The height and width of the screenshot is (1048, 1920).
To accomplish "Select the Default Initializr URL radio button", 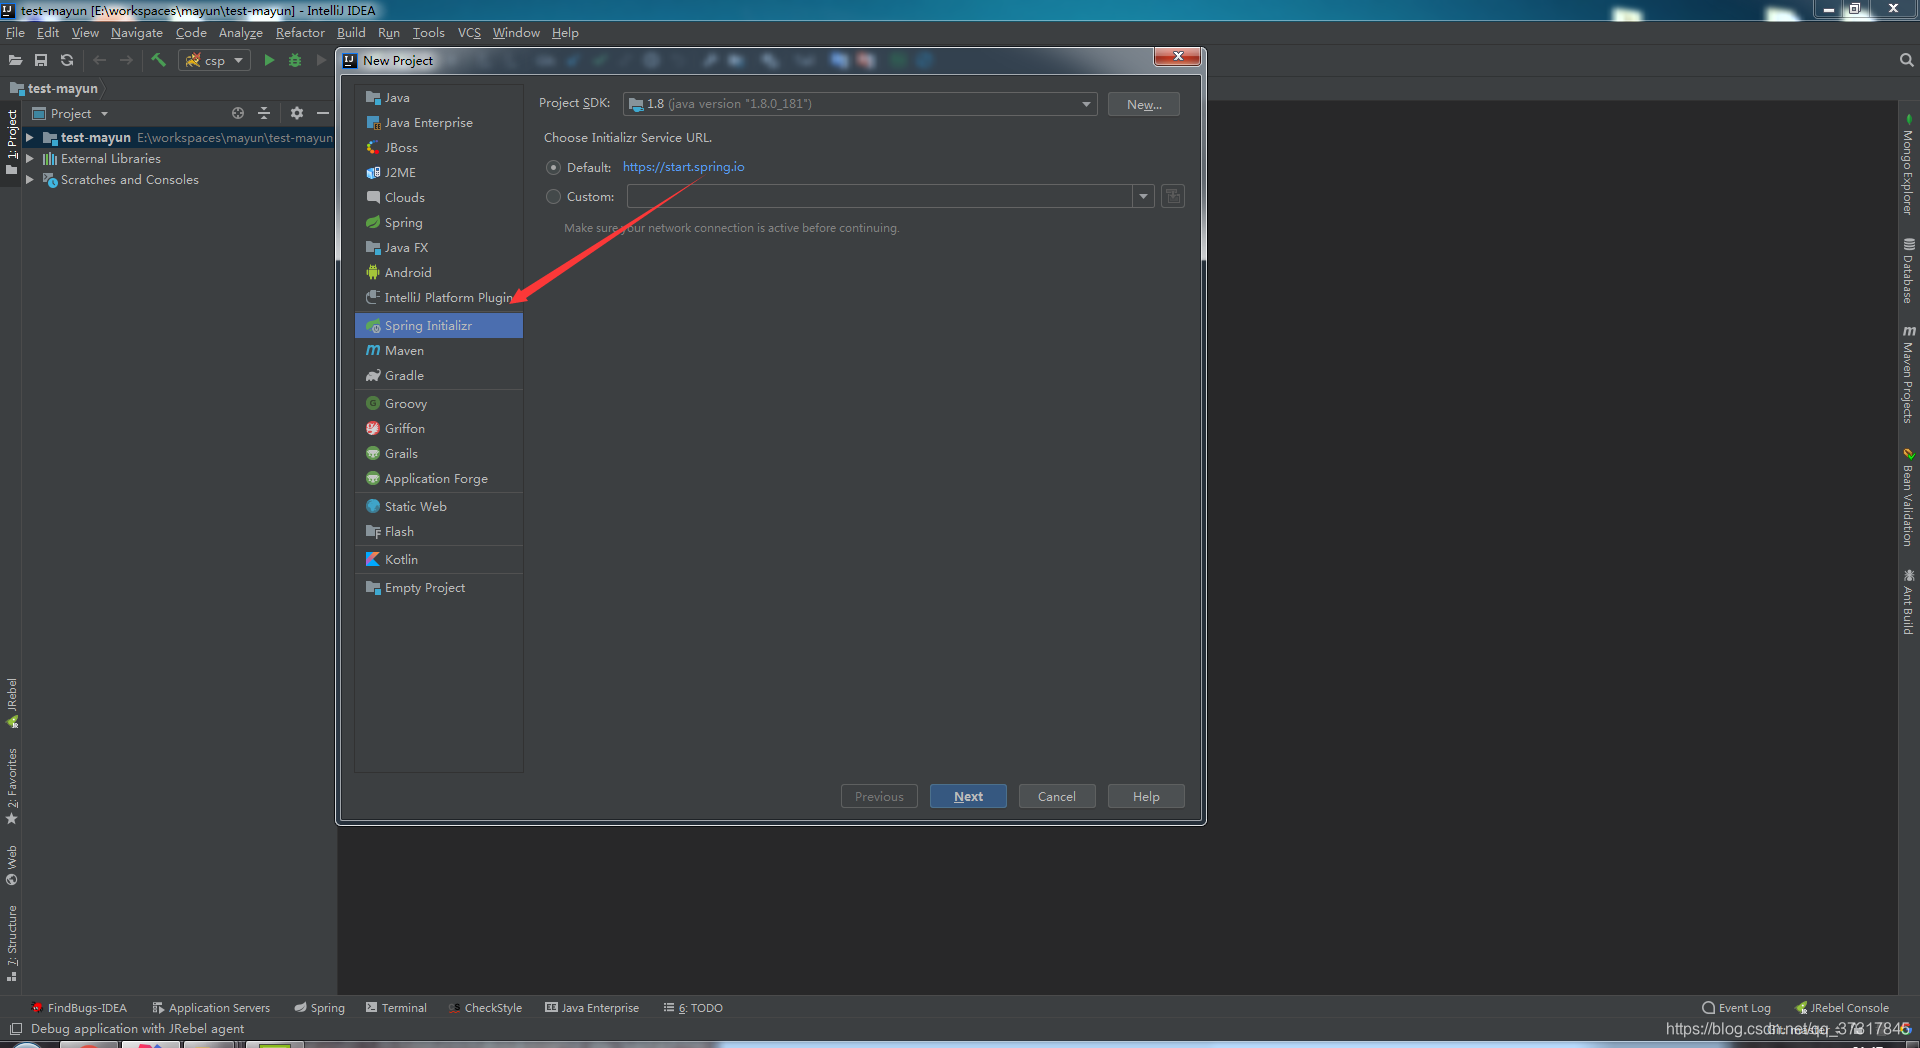I will 553,167.
